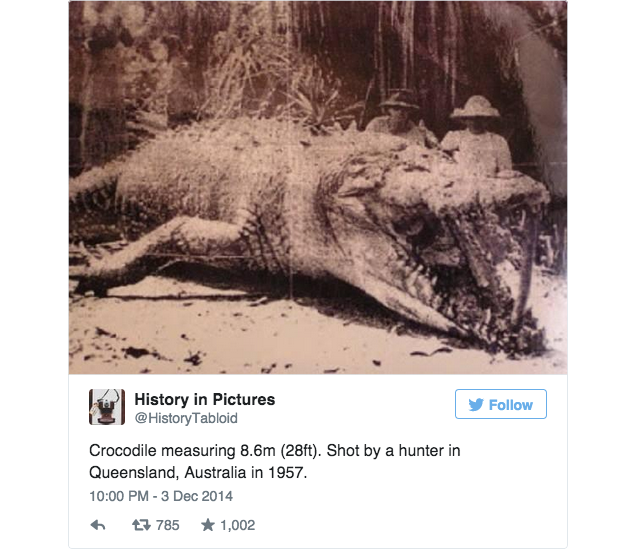The height and width of the screenshot is (549, 636).
Task: Click the tweet text line mentioning Queensland
Action: 198,473
